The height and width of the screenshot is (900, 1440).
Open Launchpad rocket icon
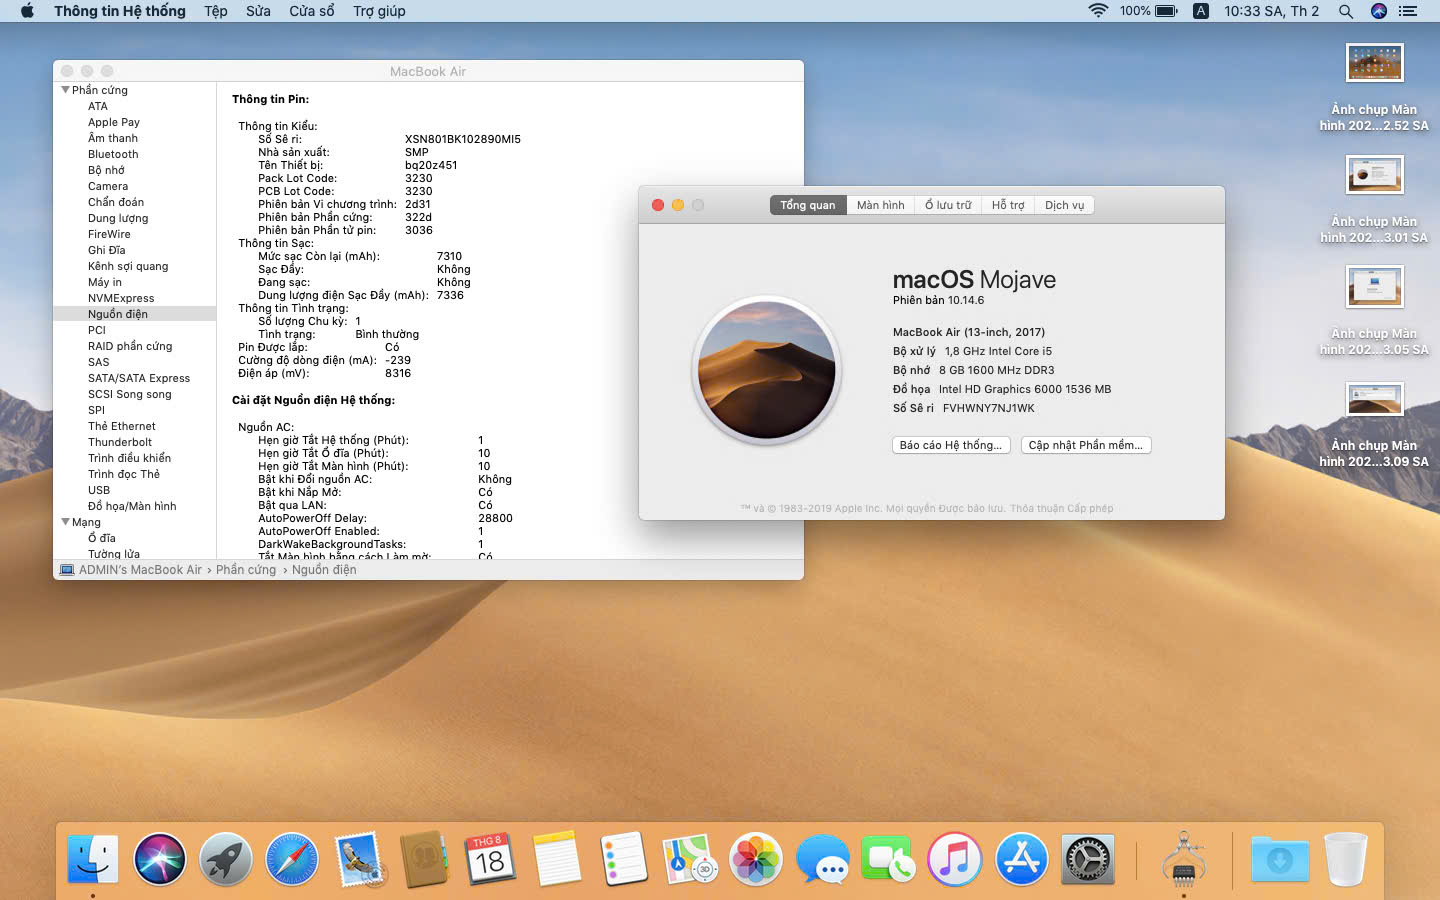[x=226, y=860]
